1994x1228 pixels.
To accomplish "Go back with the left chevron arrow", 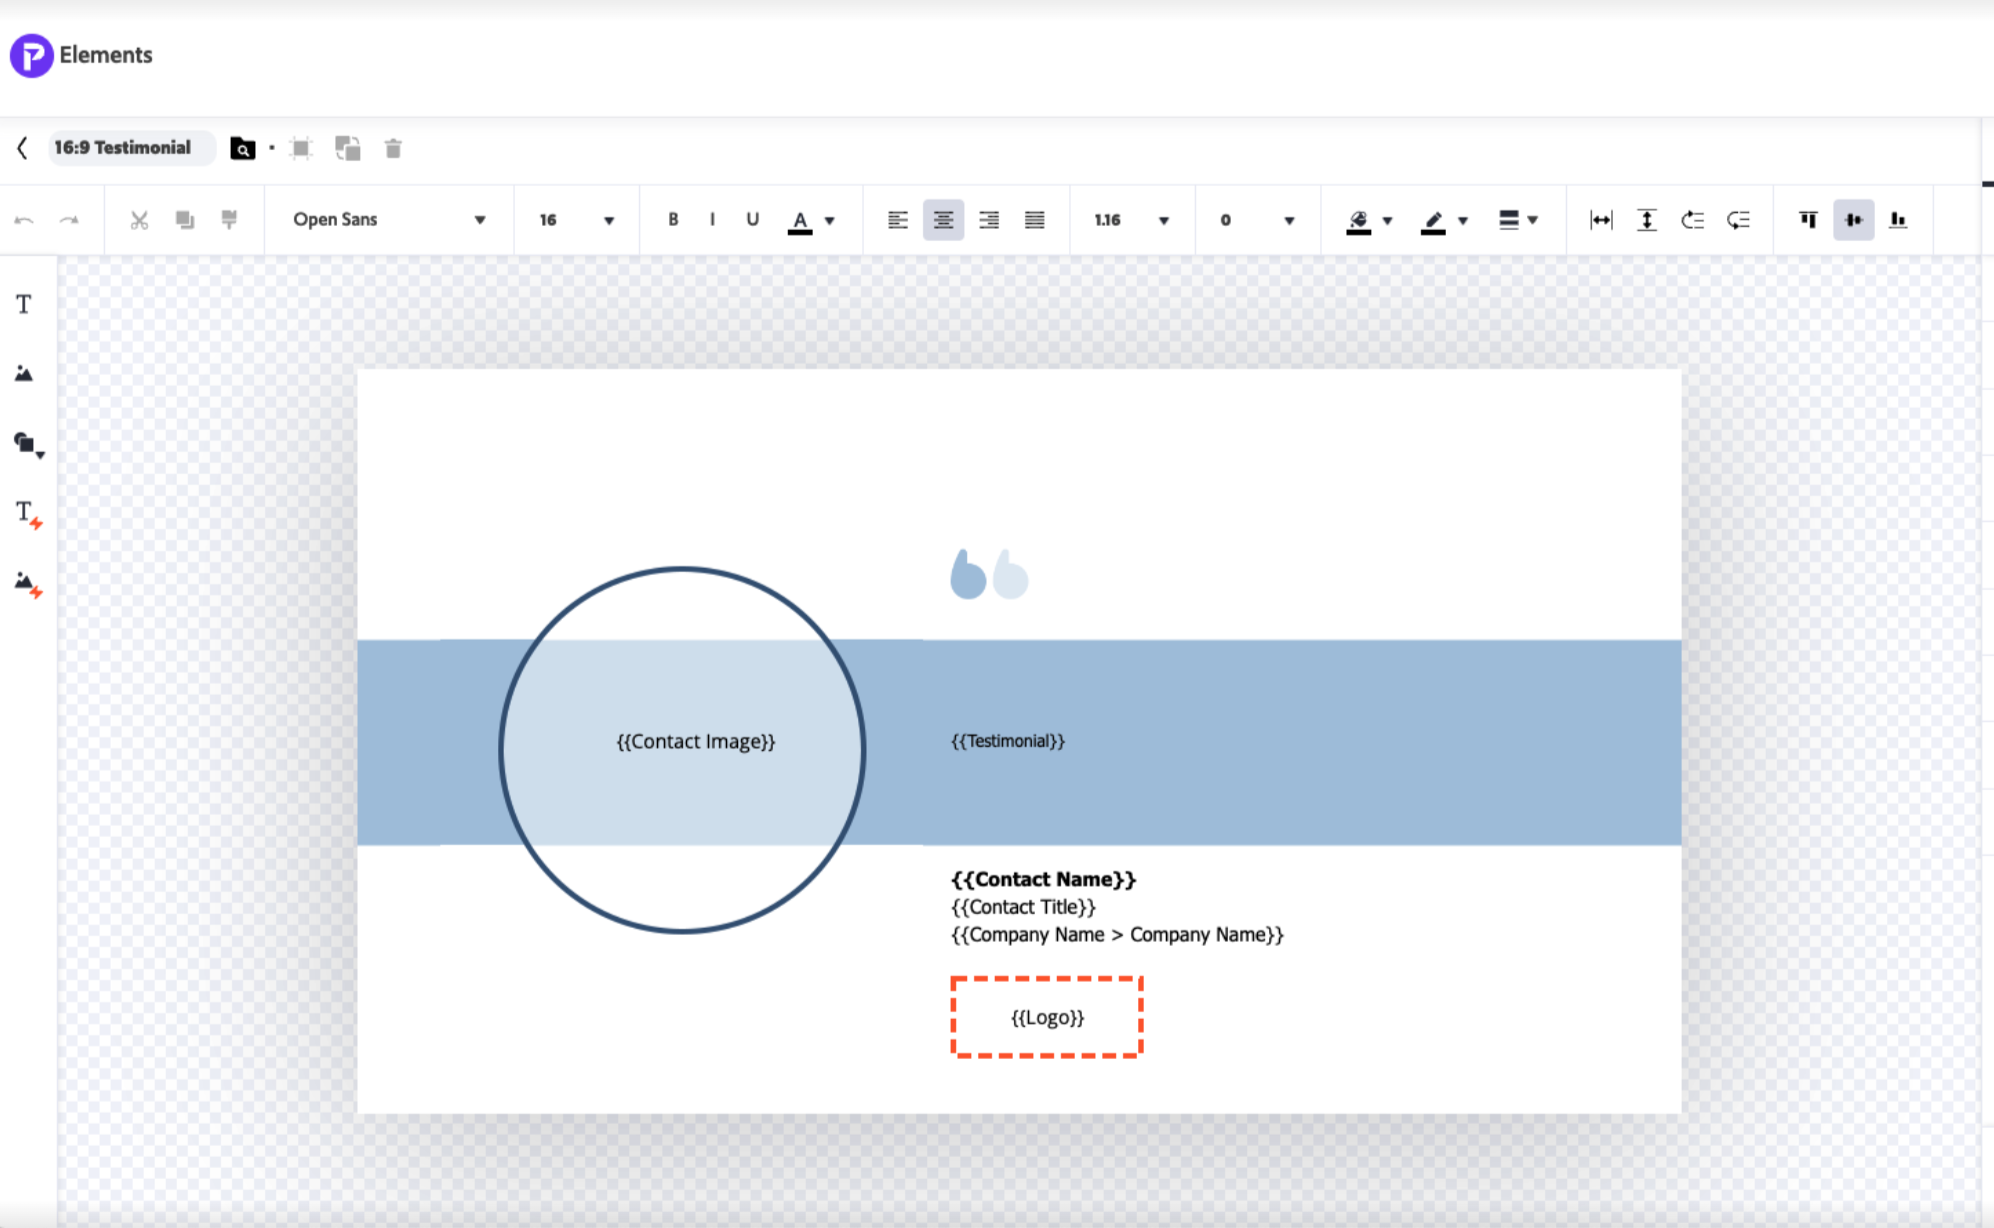I will [x=22, y=148].
